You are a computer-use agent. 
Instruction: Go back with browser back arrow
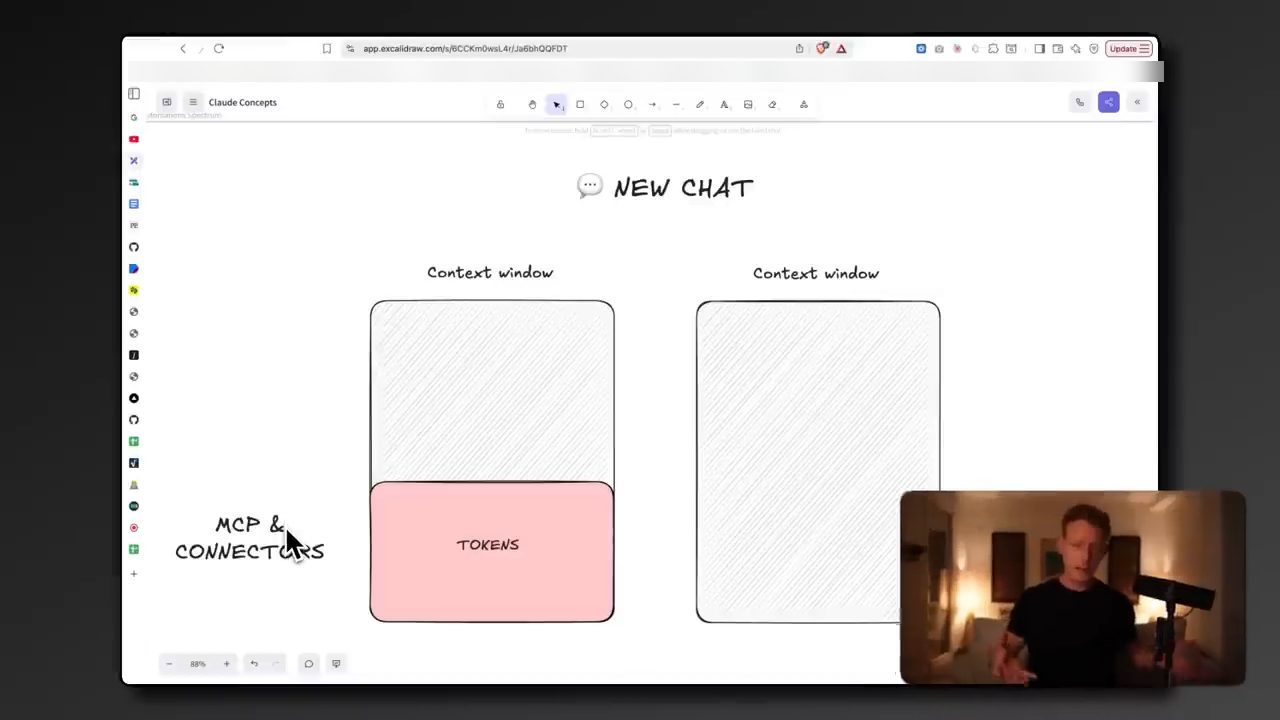182,48
